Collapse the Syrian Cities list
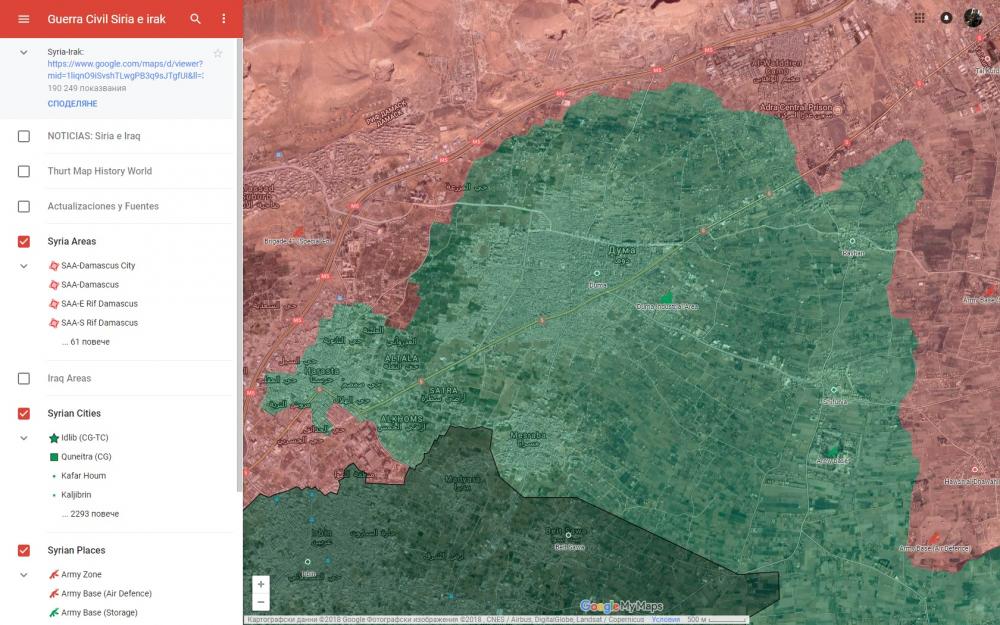 (24, 438)
